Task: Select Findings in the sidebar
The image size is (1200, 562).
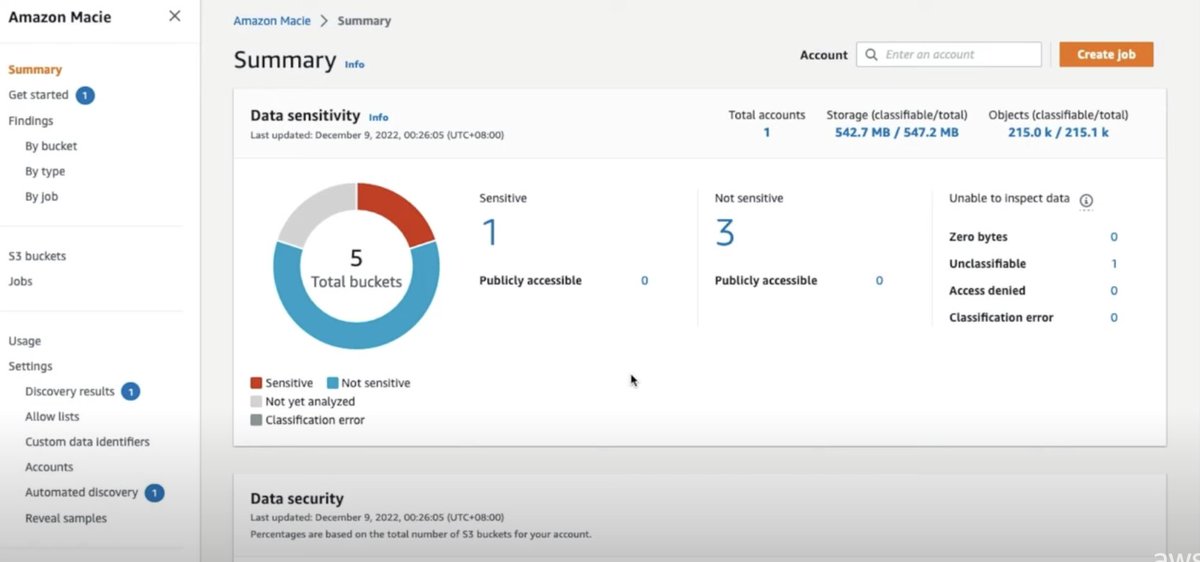Action: pyautogui.click(x=31, y=121)
